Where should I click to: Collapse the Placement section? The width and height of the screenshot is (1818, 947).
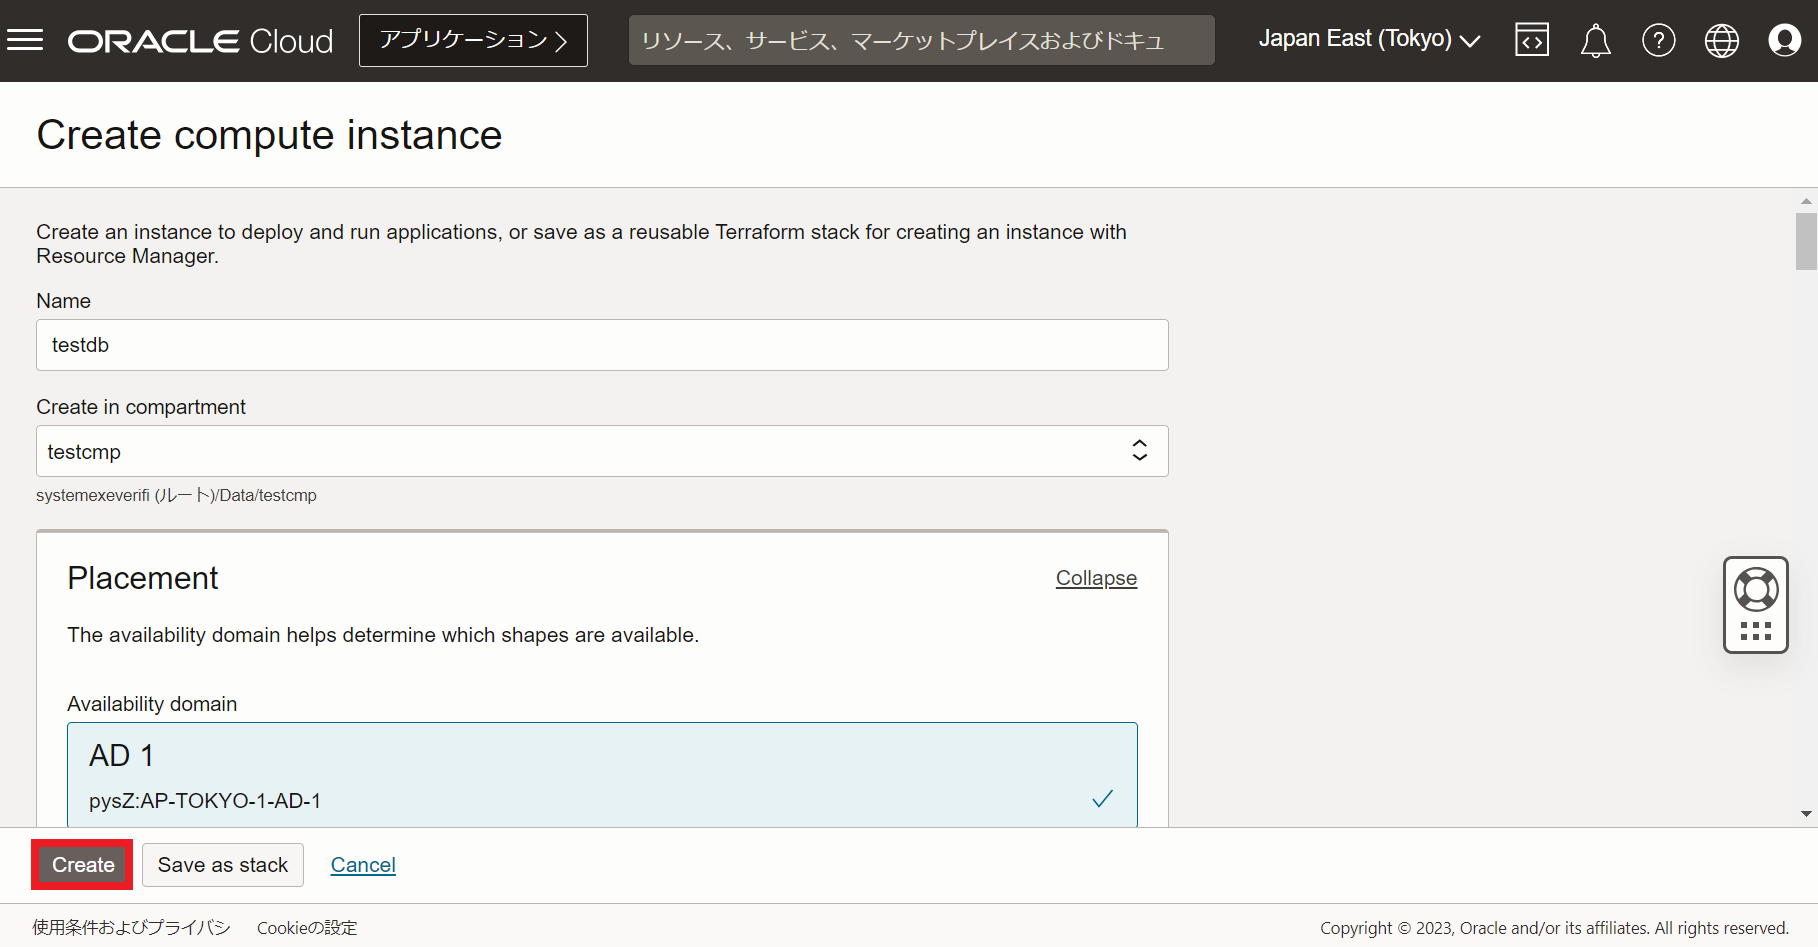[x=1096, y=578]
